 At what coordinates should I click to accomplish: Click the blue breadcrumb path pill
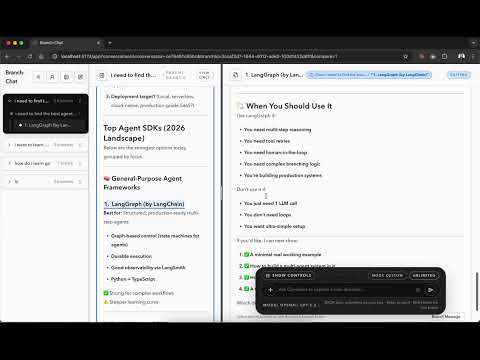(x=369, y=75)
